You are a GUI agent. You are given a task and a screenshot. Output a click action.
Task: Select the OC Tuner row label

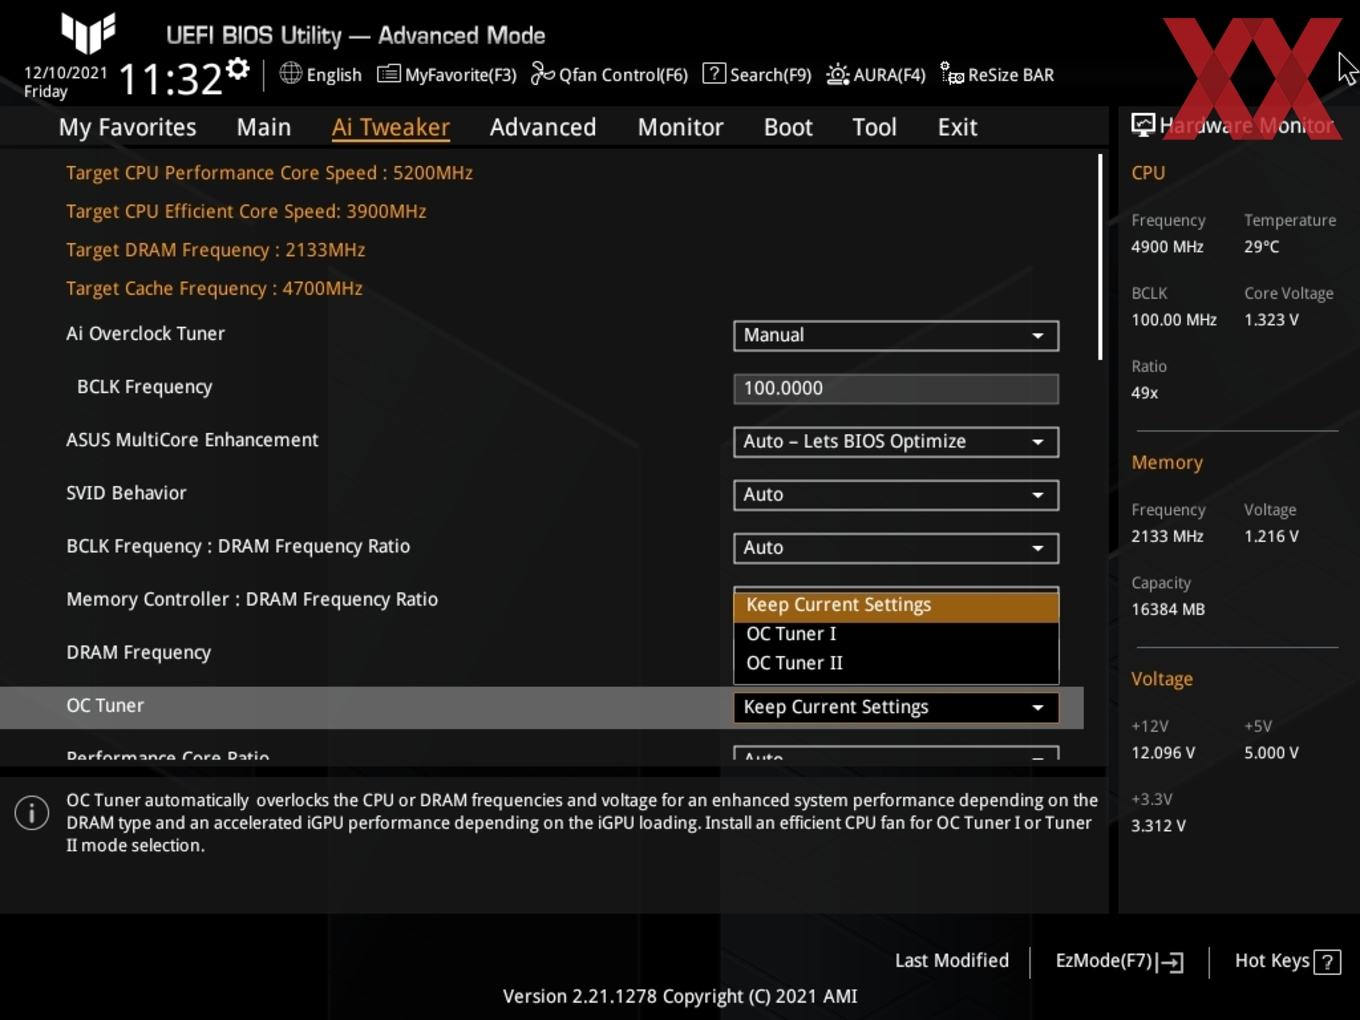click(x=105, y=706)
